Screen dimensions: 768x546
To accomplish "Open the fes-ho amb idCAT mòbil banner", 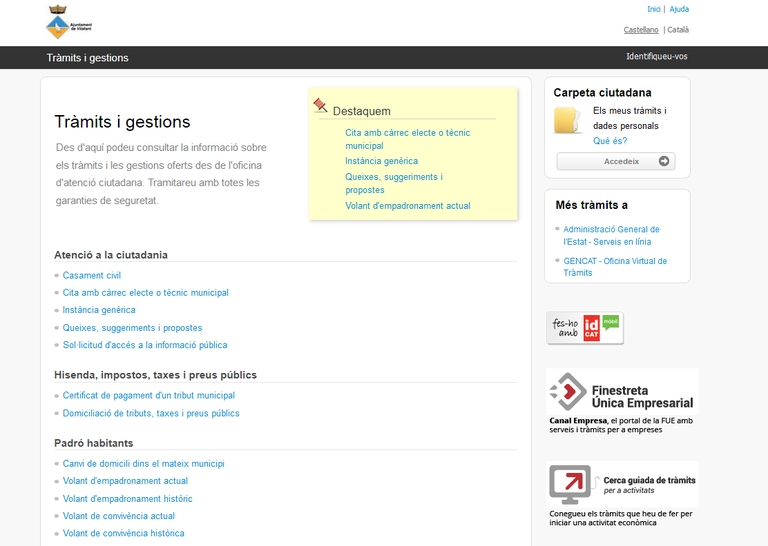I will coord(585,328).
